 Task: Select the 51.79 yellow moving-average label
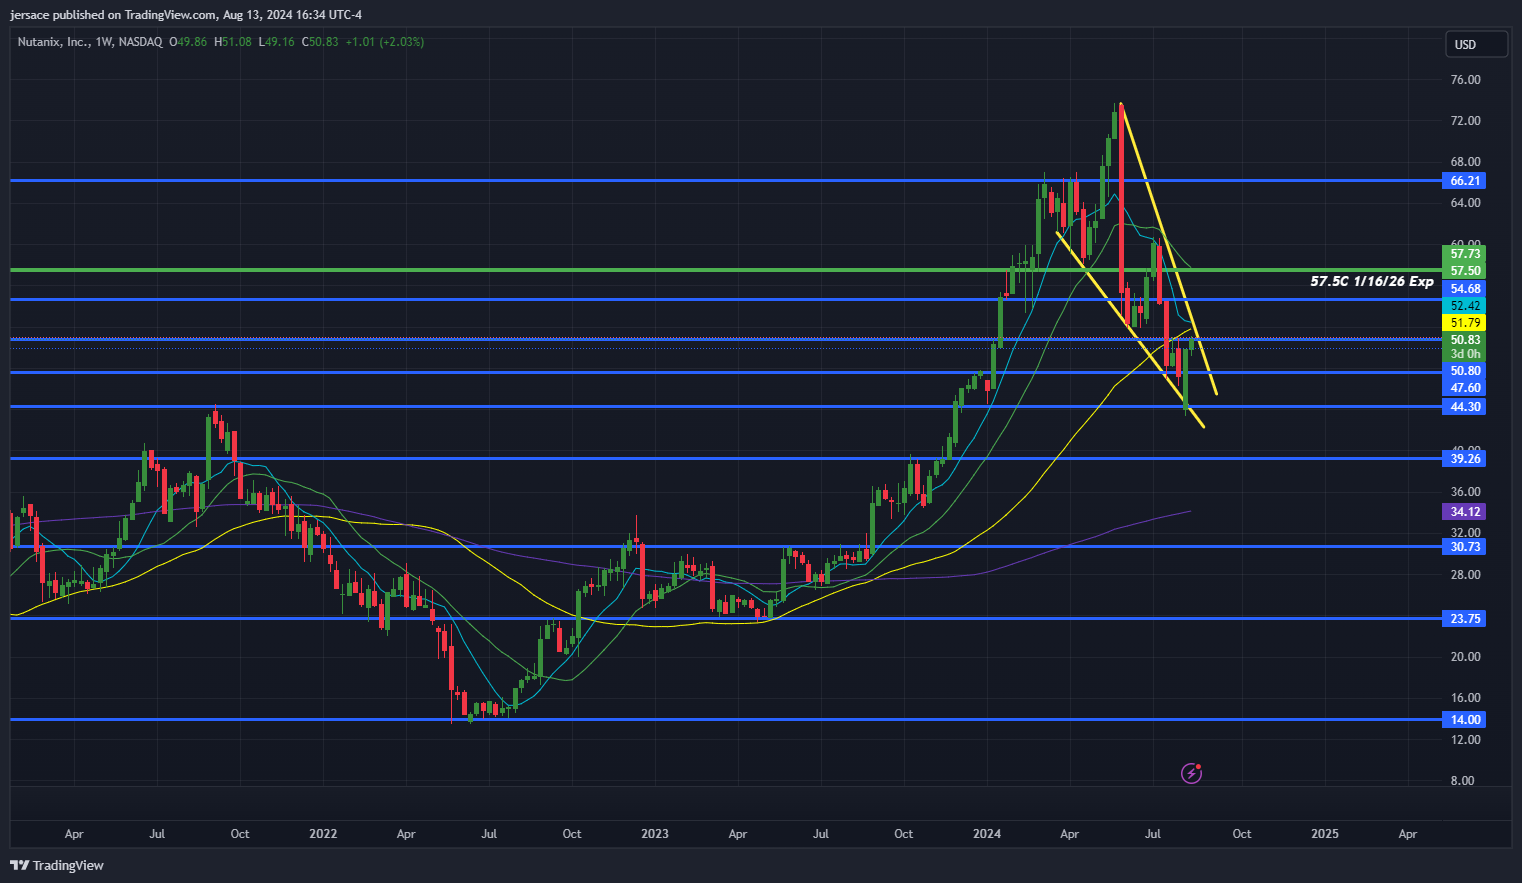[x=1465, y=323]
